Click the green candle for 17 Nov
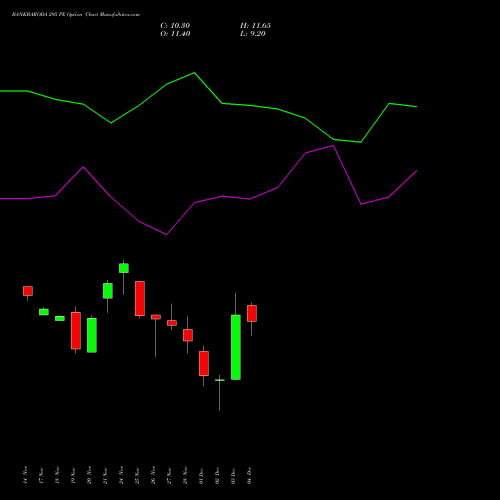500x500 pixels. coord(44,312)
